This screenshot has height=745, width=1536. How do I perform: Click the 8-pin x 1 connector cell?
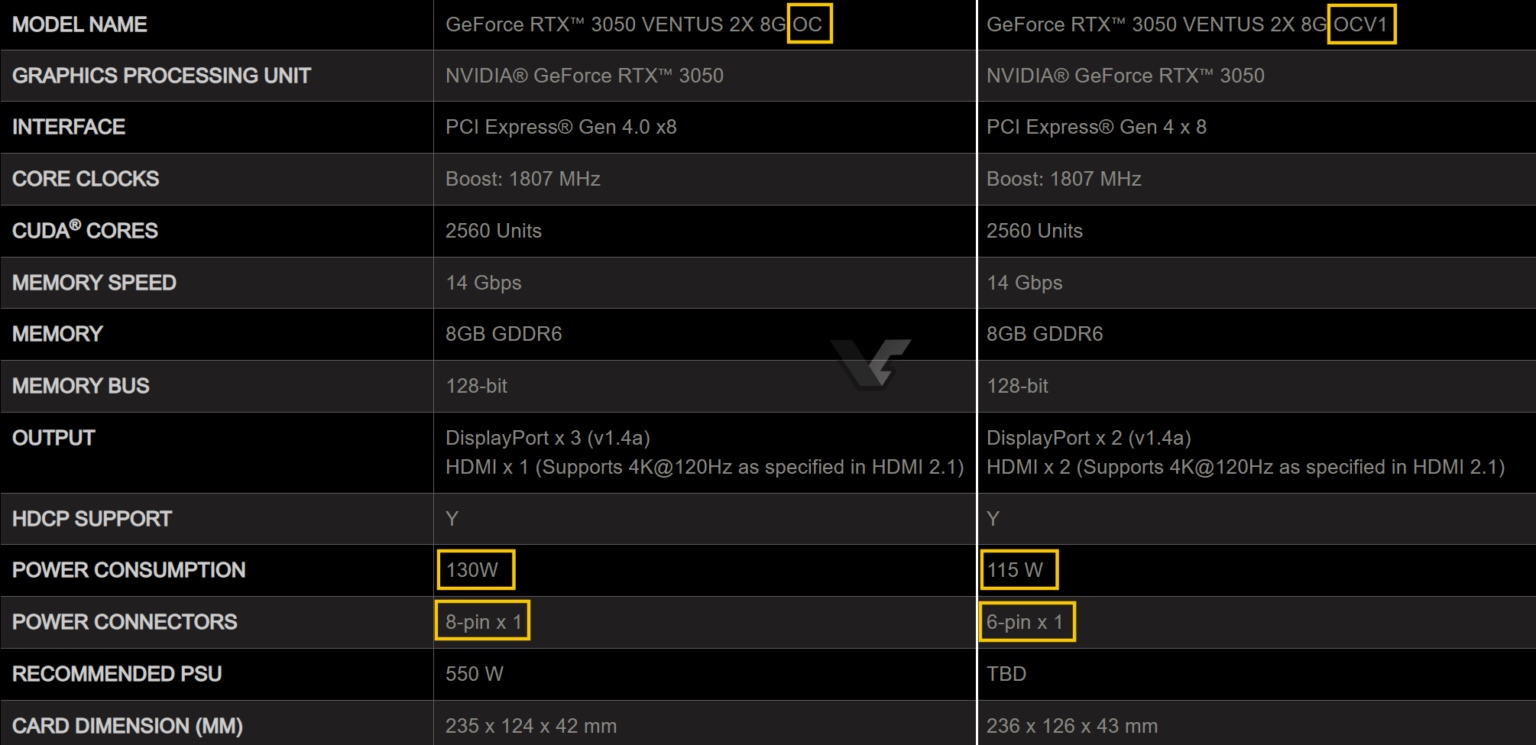pyautogui.click(x=484, y=622)
